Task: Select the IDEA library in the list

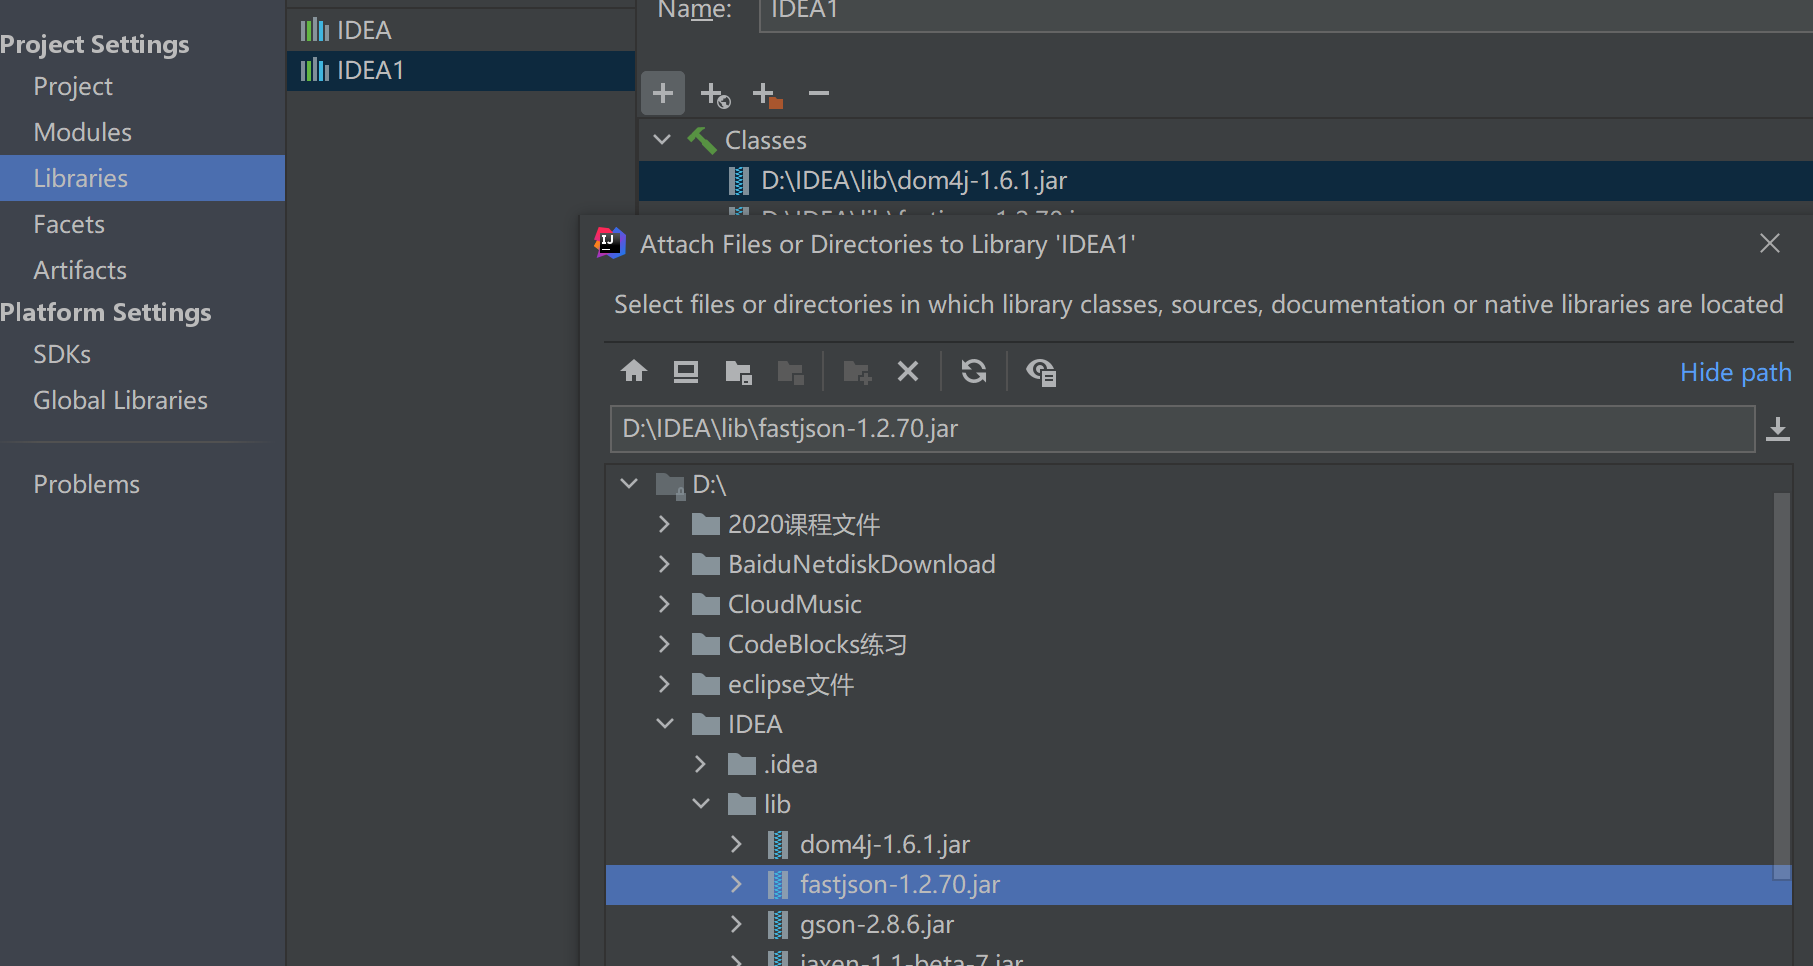Action: [364, 29]
